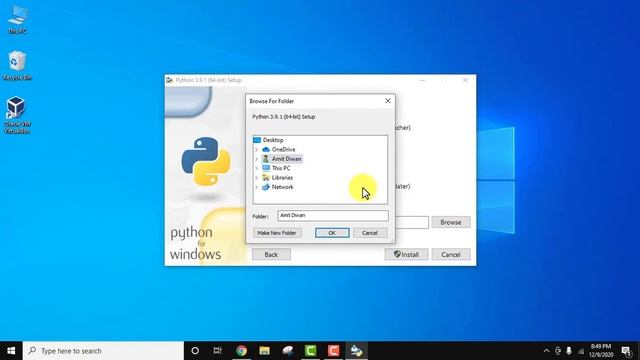Click the network status tray icon
Screen dimensions: 640x360
pos(581,351)
